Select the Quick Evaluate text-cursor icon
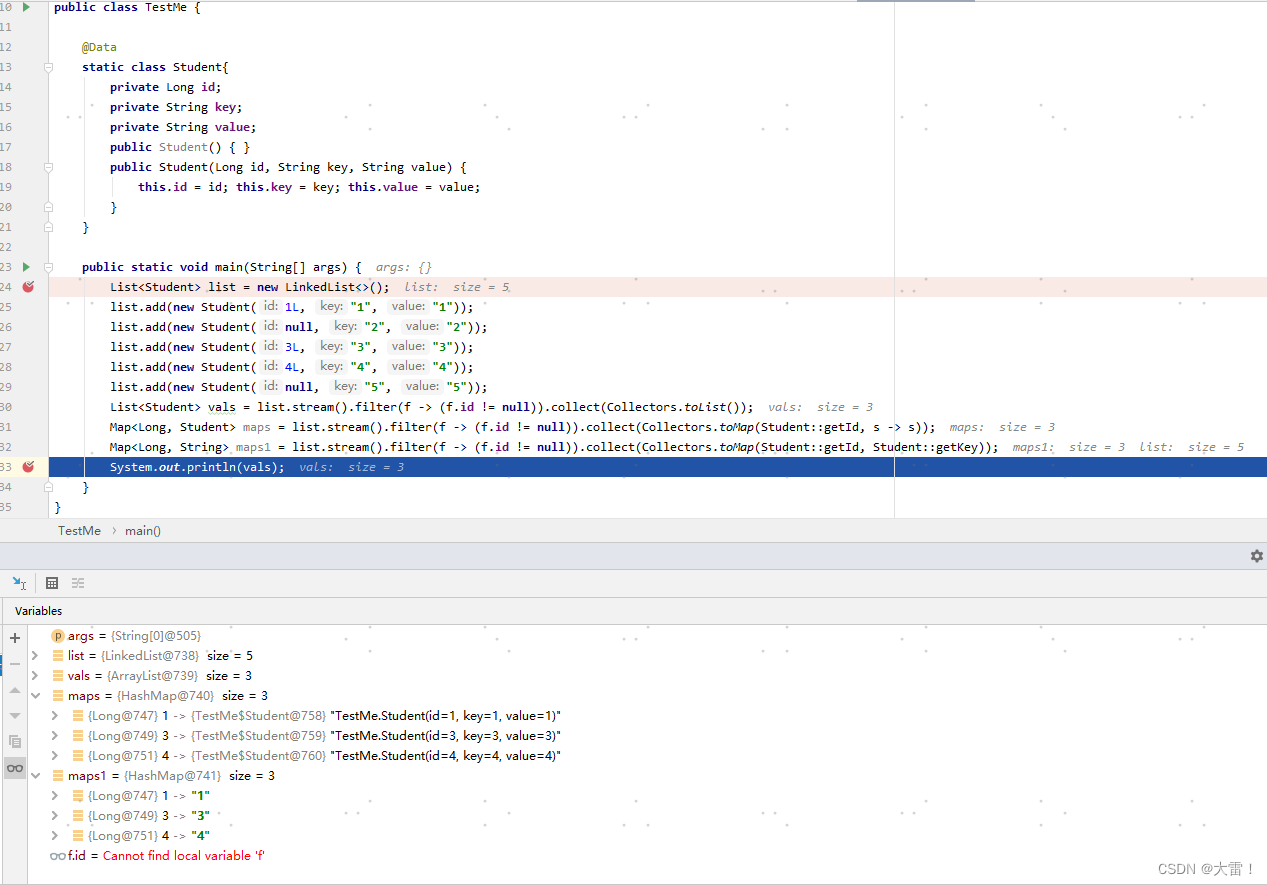The height and width of the screenshot is (885, 1267). [19, 582]
